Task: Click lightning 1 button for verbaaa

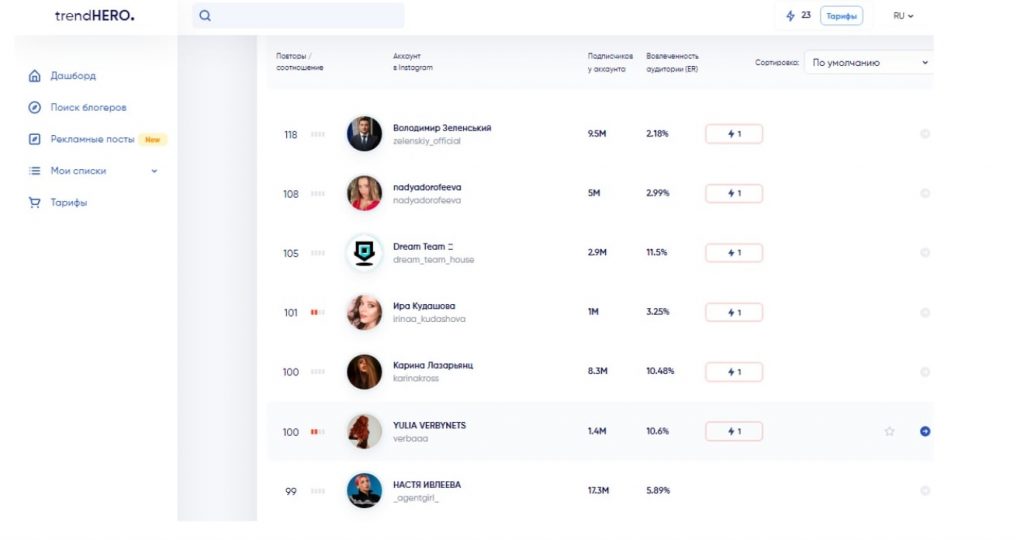Action: coord(734,431)
